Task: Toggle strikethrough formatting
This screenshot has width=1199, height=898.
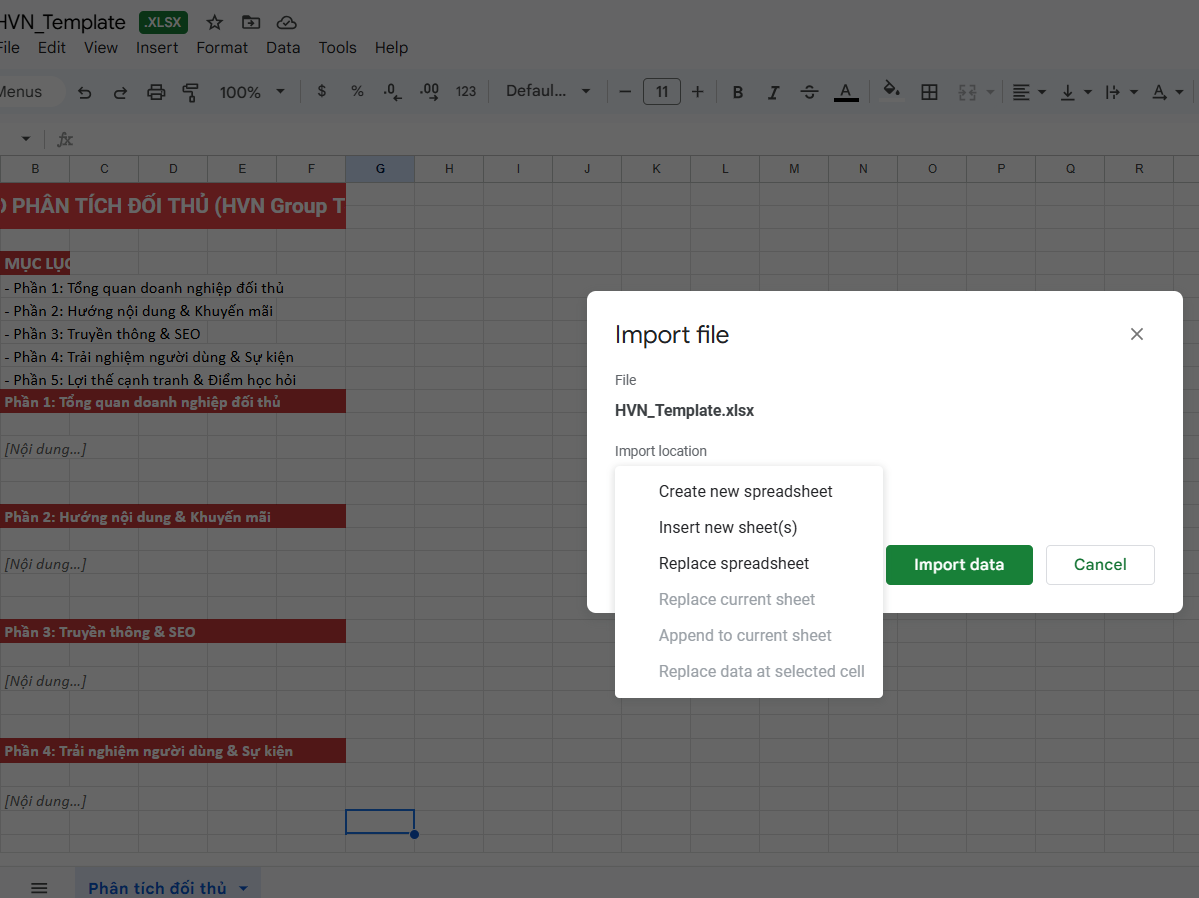Action: (x=809, y=93)
